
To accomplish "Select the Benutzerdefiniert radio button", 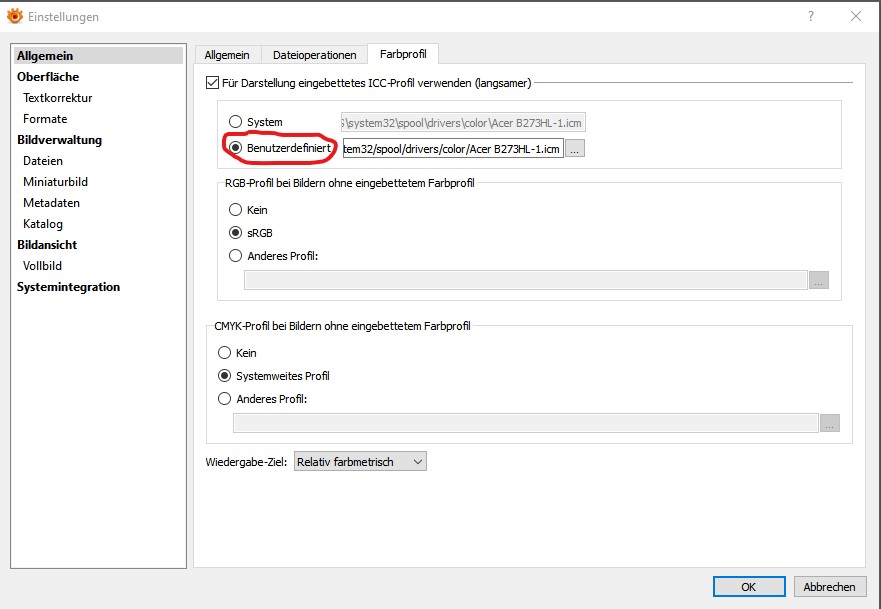I will (x=235, y=148).
